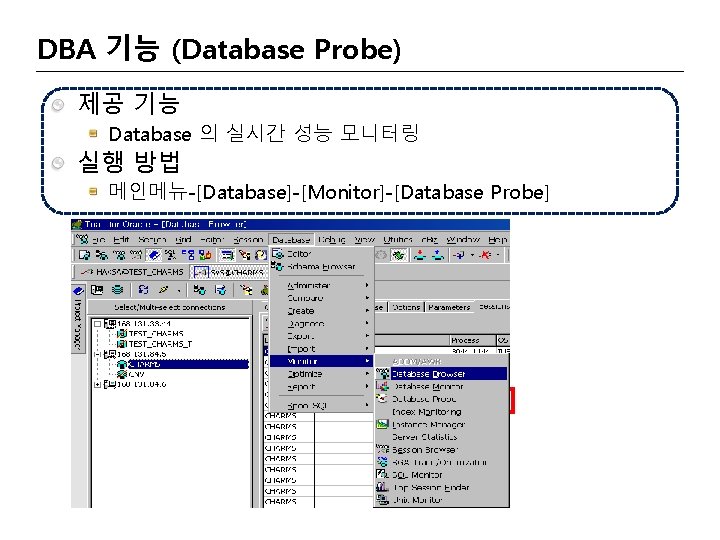The image size is (720, 540).
Task: Click the pressed blue-pen toolbar icon
Action: coord(154,255)
